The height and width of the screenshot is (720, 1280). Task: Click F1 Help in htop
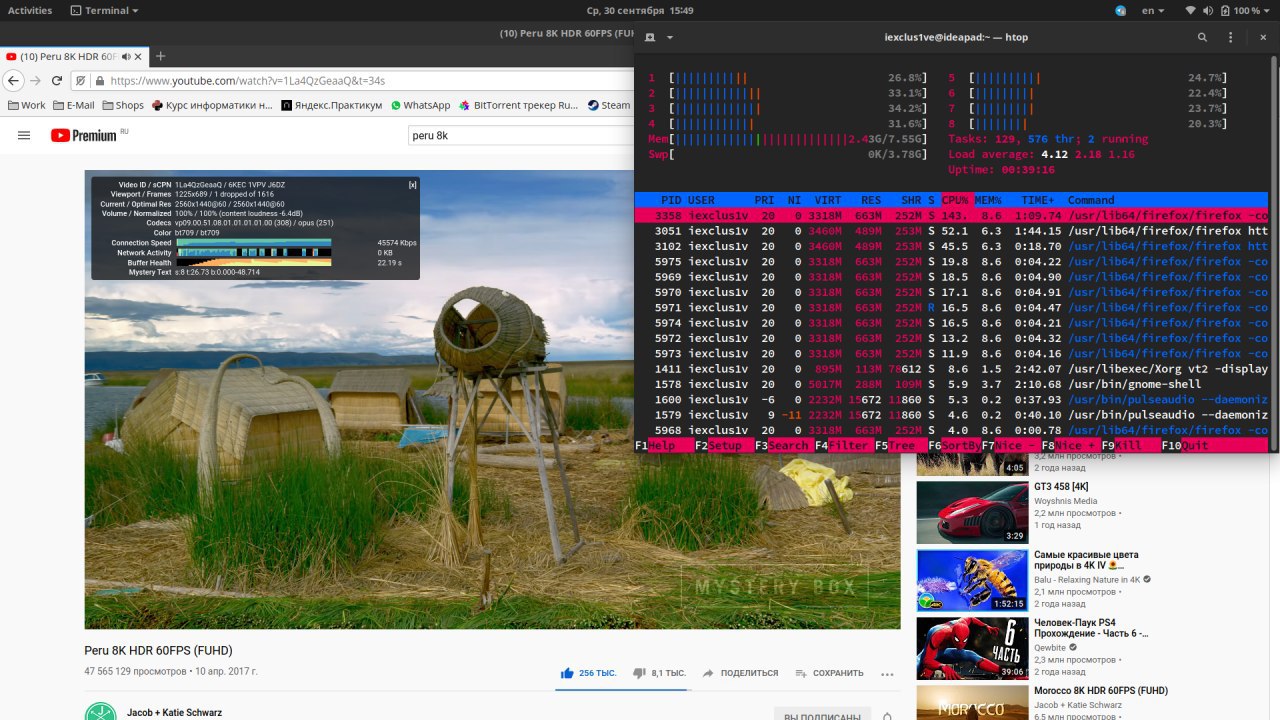click(663, 445)
